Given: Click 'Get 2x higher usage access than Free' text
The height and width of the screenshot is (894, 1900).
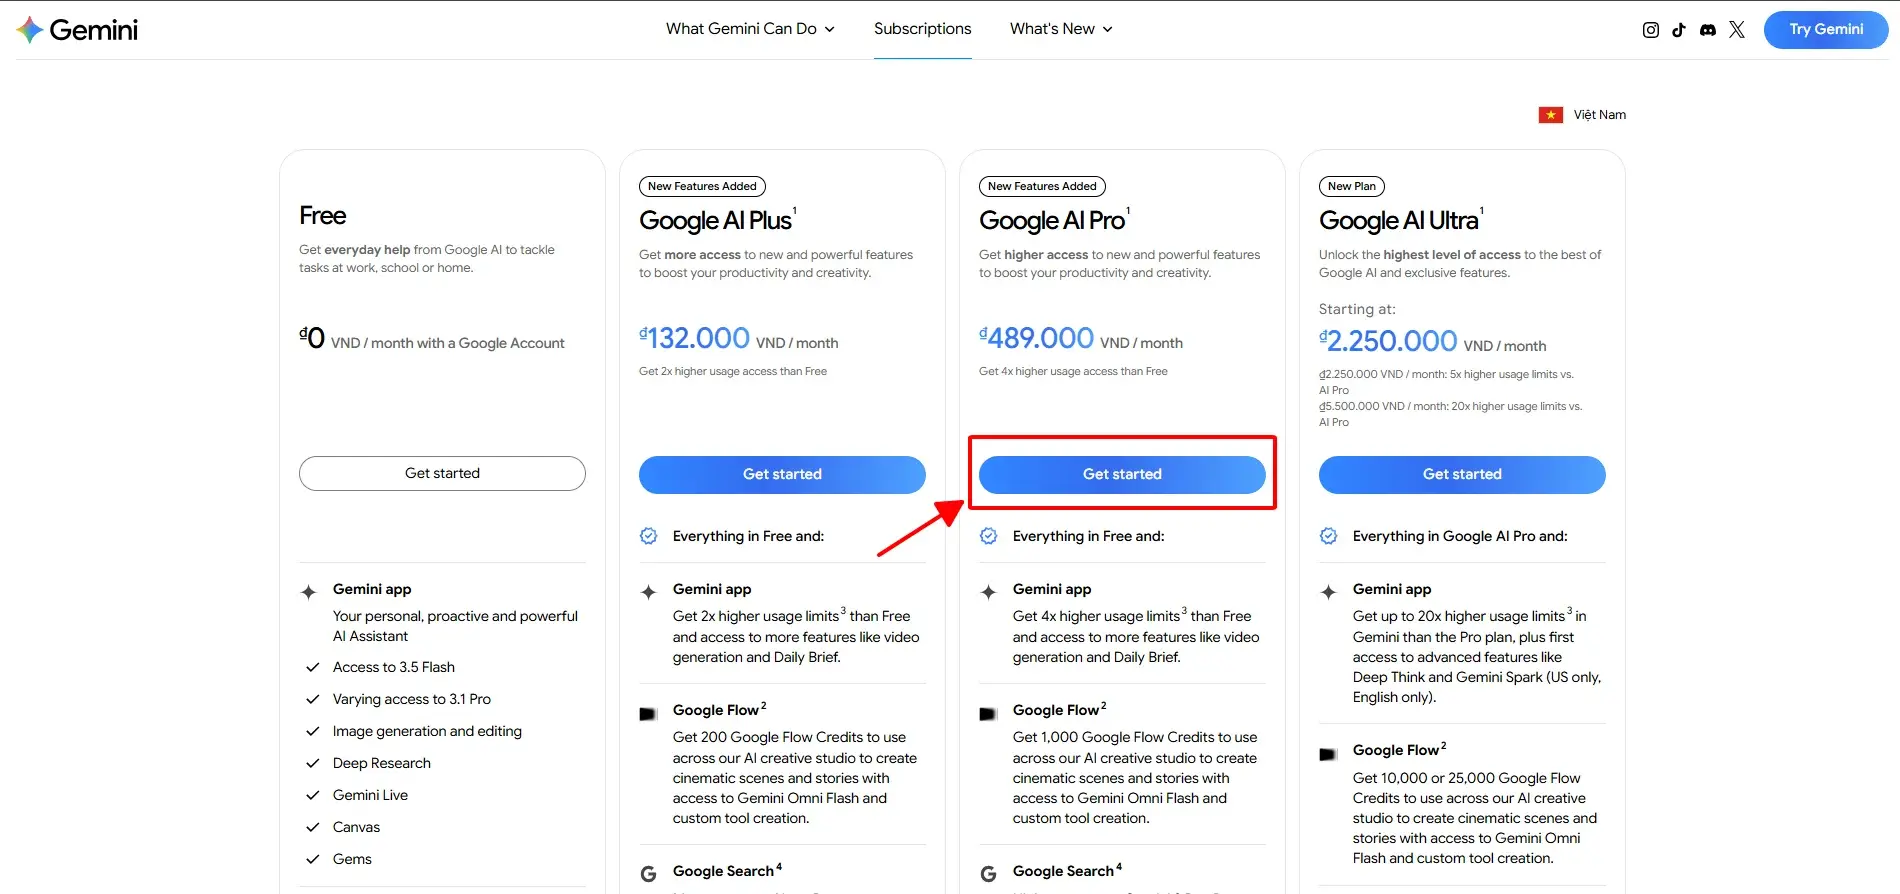Looking at the screenshot, I should 733,371.
